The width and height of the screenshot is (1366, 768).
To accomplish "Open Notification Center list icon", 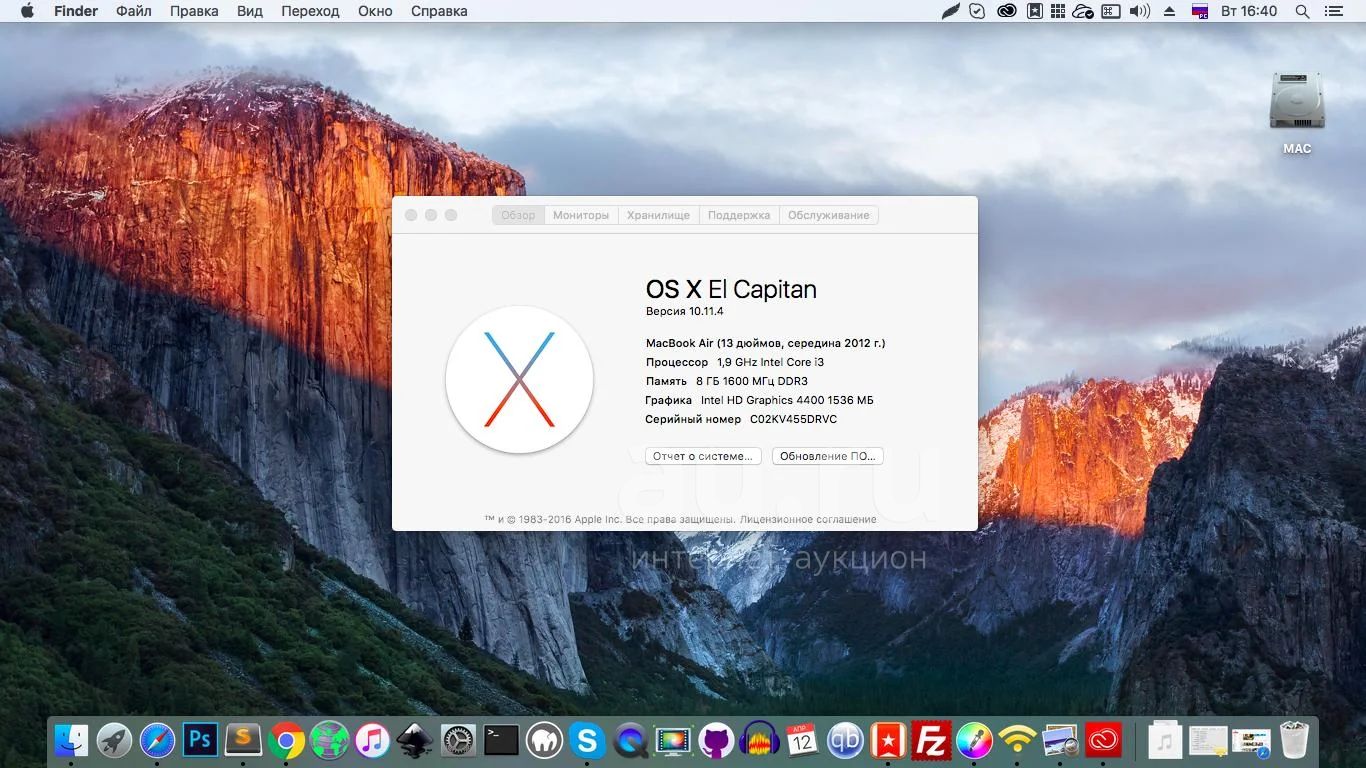I will coord(1333,11).
